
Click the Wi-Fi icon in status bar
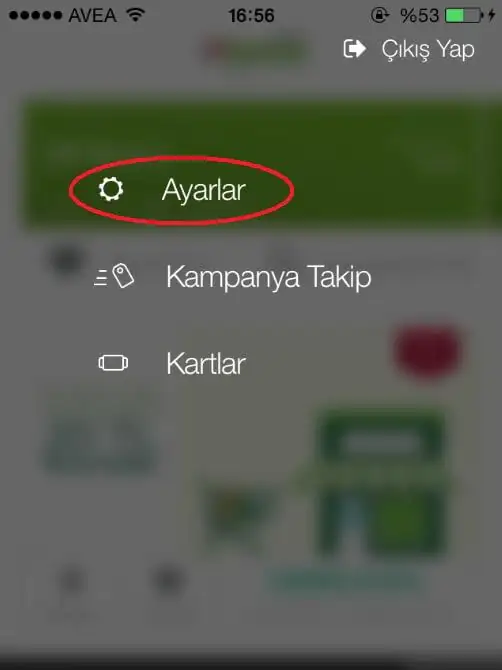click(x=135, y=15)
